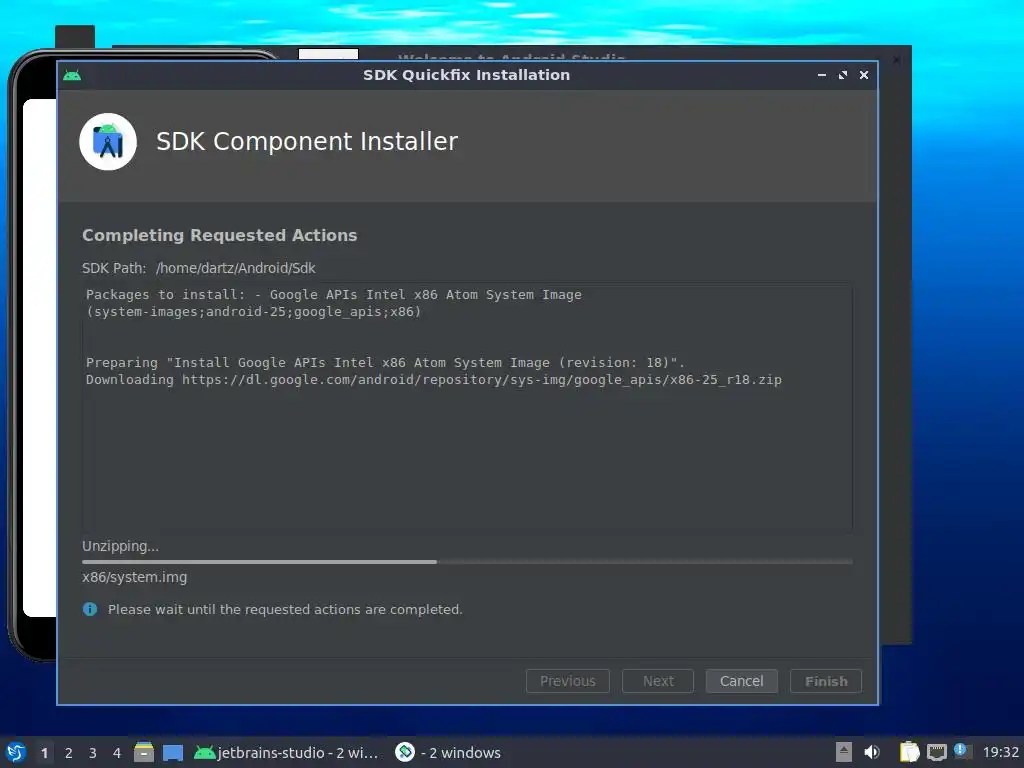Screen dimensions: 1024x768
Task: Click the Unzipping... status text
Action: [120, 546]
